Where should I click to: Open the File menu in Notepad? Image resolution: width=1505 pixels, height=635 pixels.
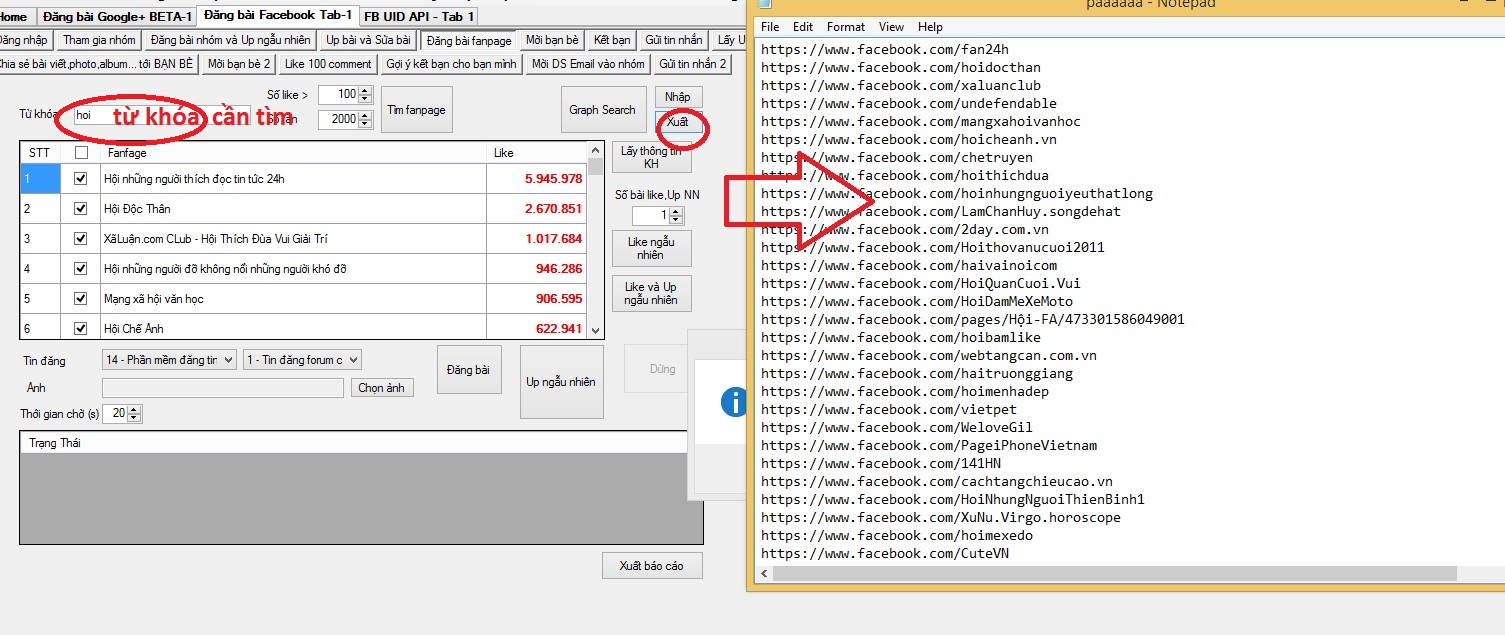(770, 27)
